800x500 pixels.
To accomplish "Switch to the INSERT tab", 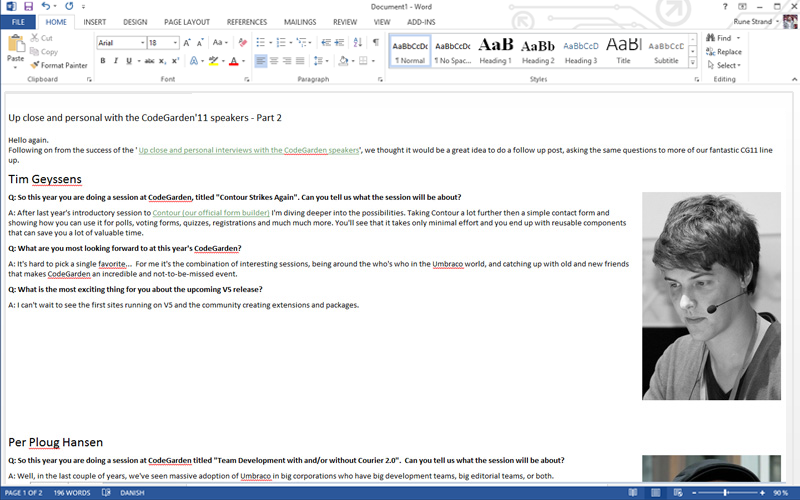I will (x=94, y=22).
